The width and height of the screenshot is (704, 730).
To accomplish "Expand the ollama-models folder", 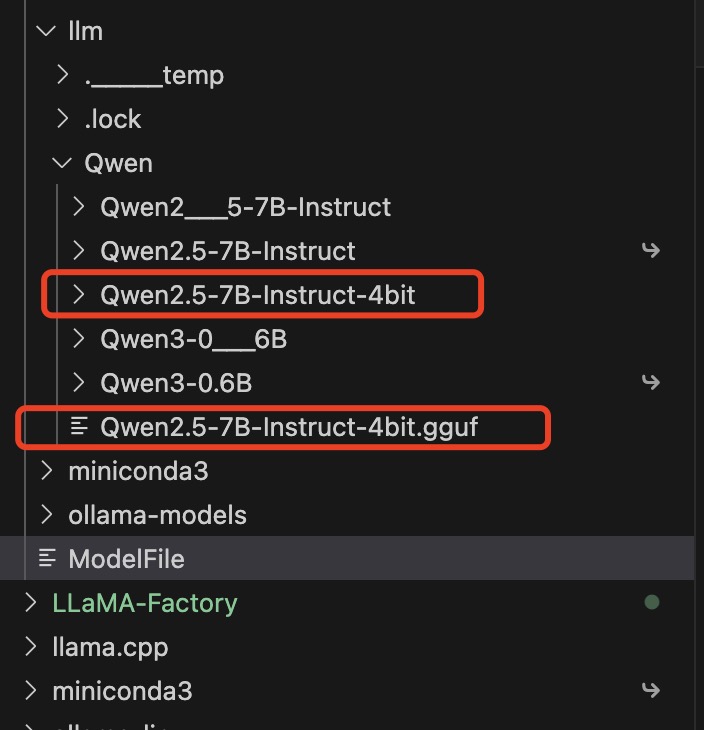I will [x=157, y=515].
